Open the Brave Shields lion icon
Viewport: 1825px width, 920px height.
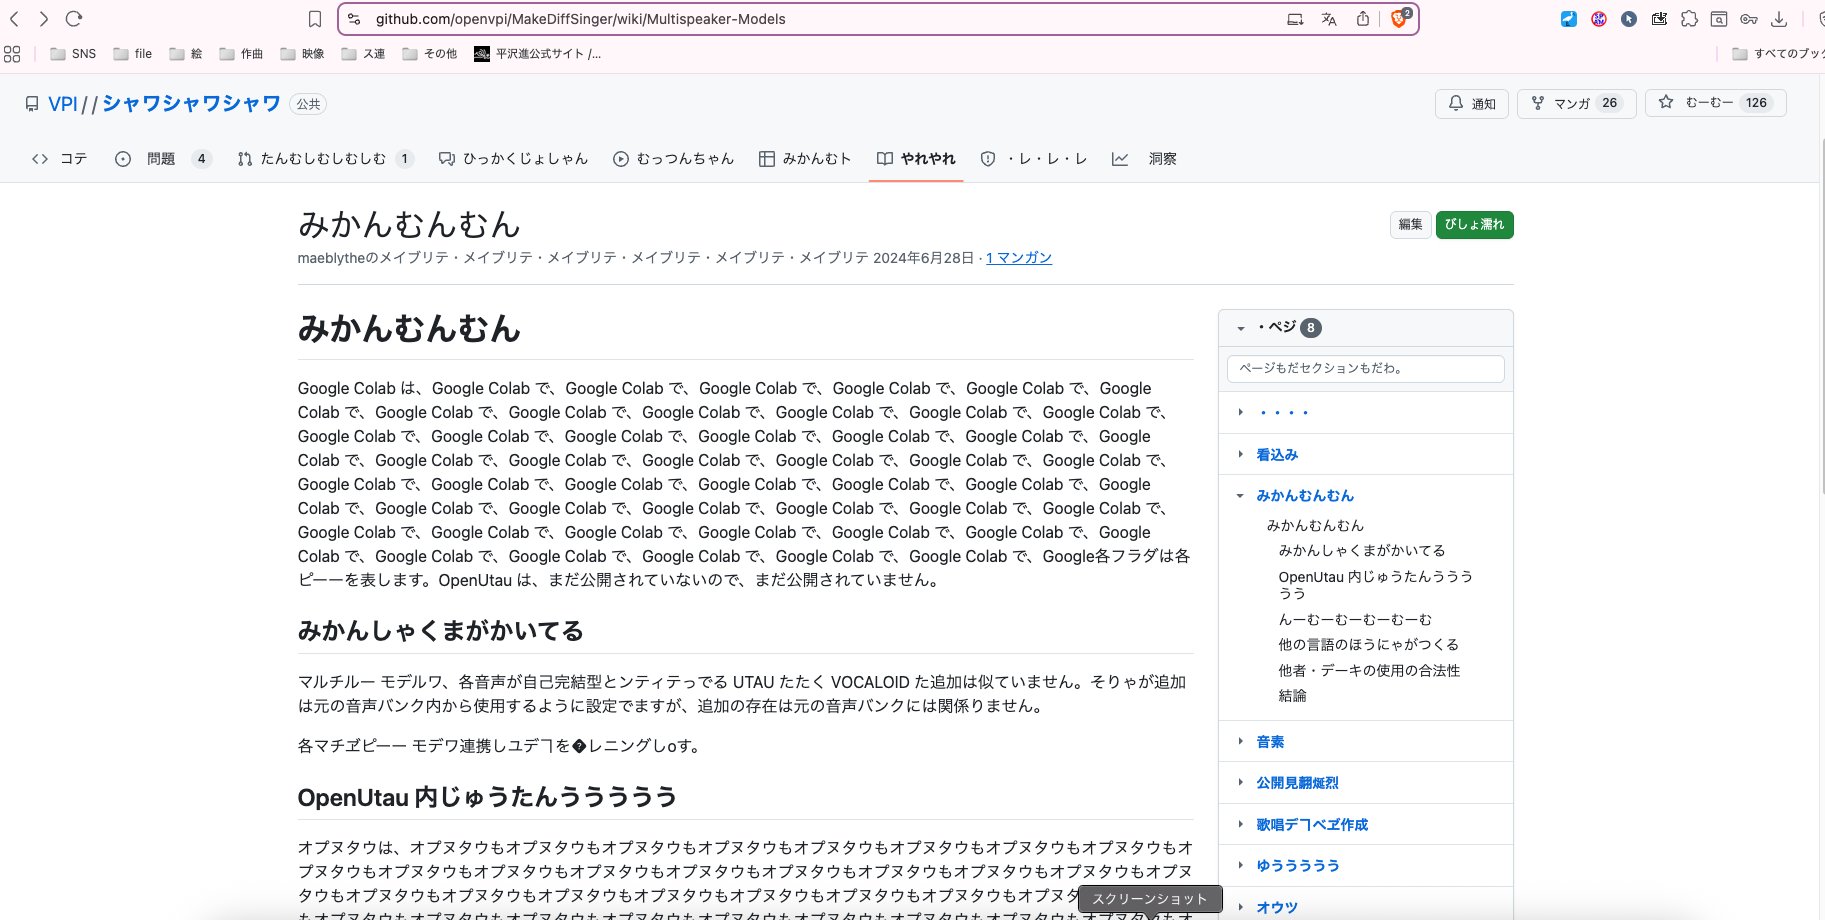coord(1398,19)
